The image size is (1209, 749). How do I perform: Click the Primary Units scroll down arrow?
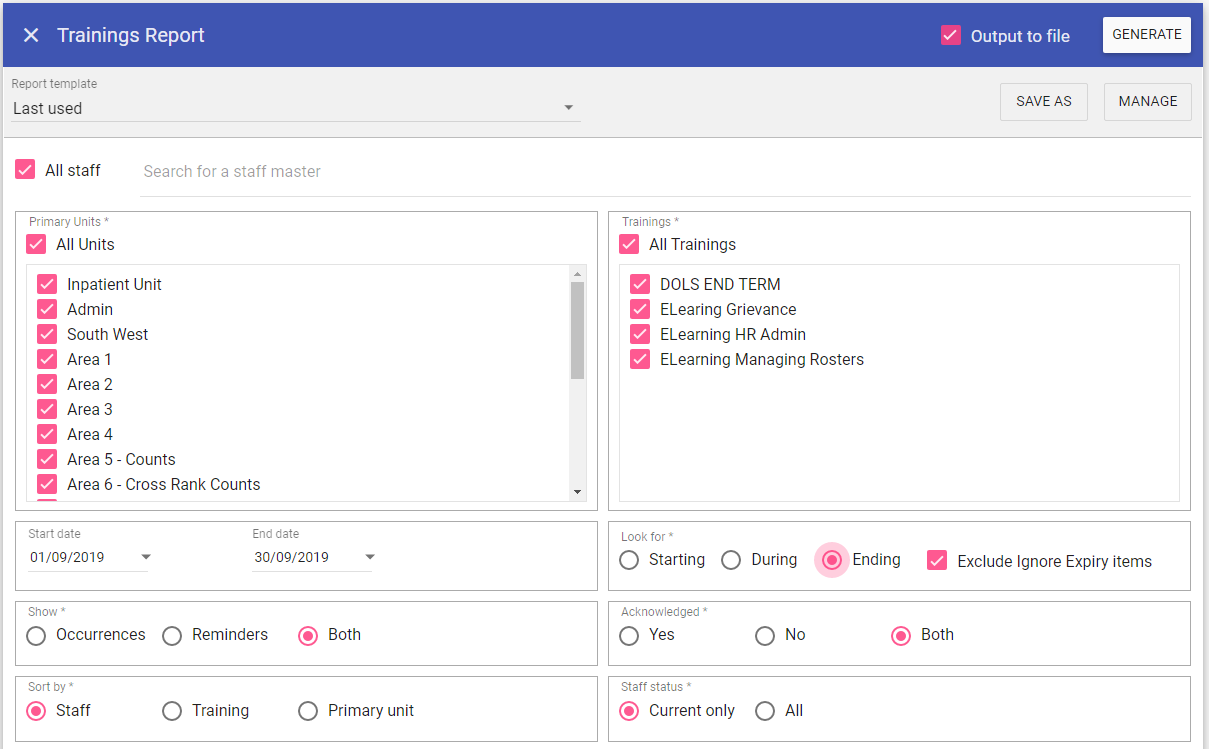click(577, 492)
